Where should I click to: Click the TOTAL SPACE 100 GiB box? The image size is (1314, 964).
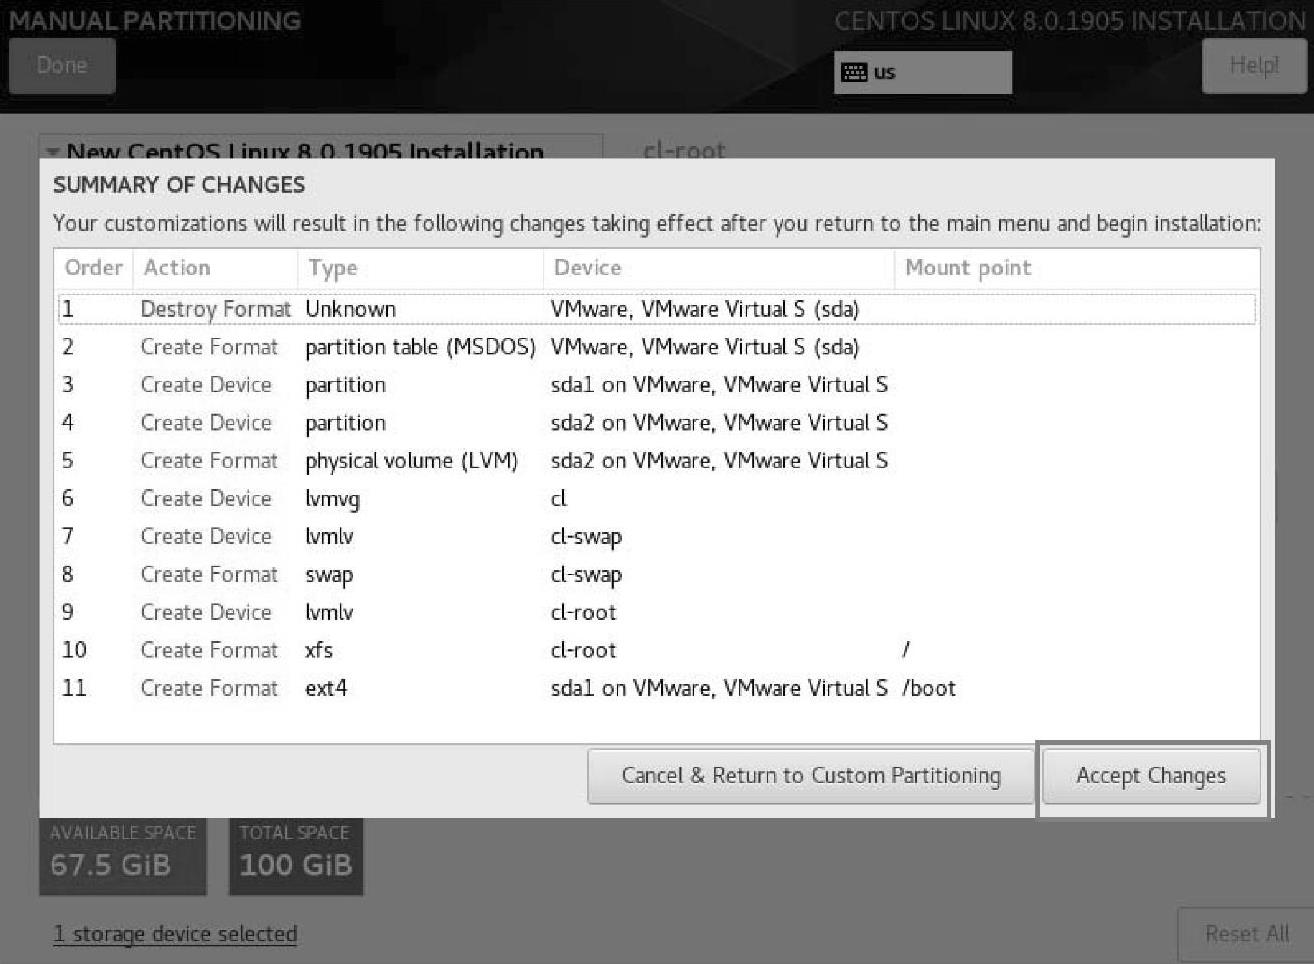[296, 856]
